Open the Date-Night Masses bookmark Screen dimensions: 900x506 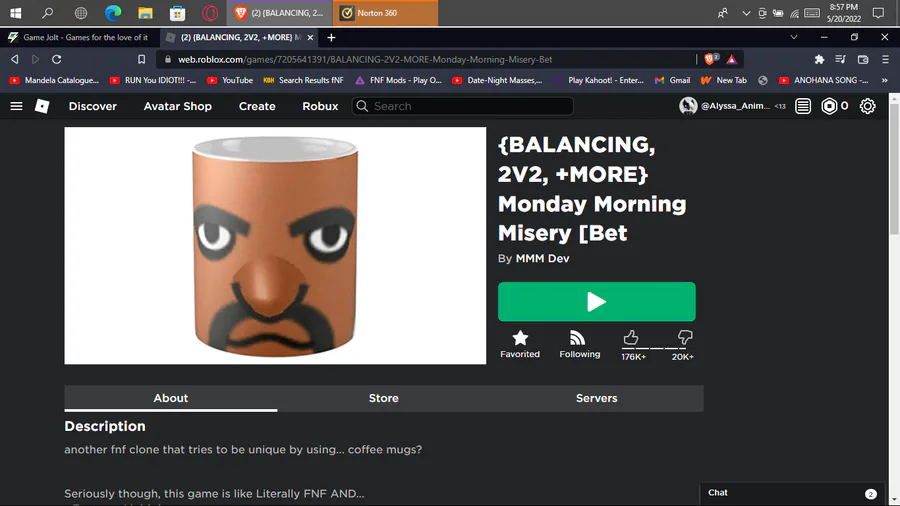click(x=497, y=80)
